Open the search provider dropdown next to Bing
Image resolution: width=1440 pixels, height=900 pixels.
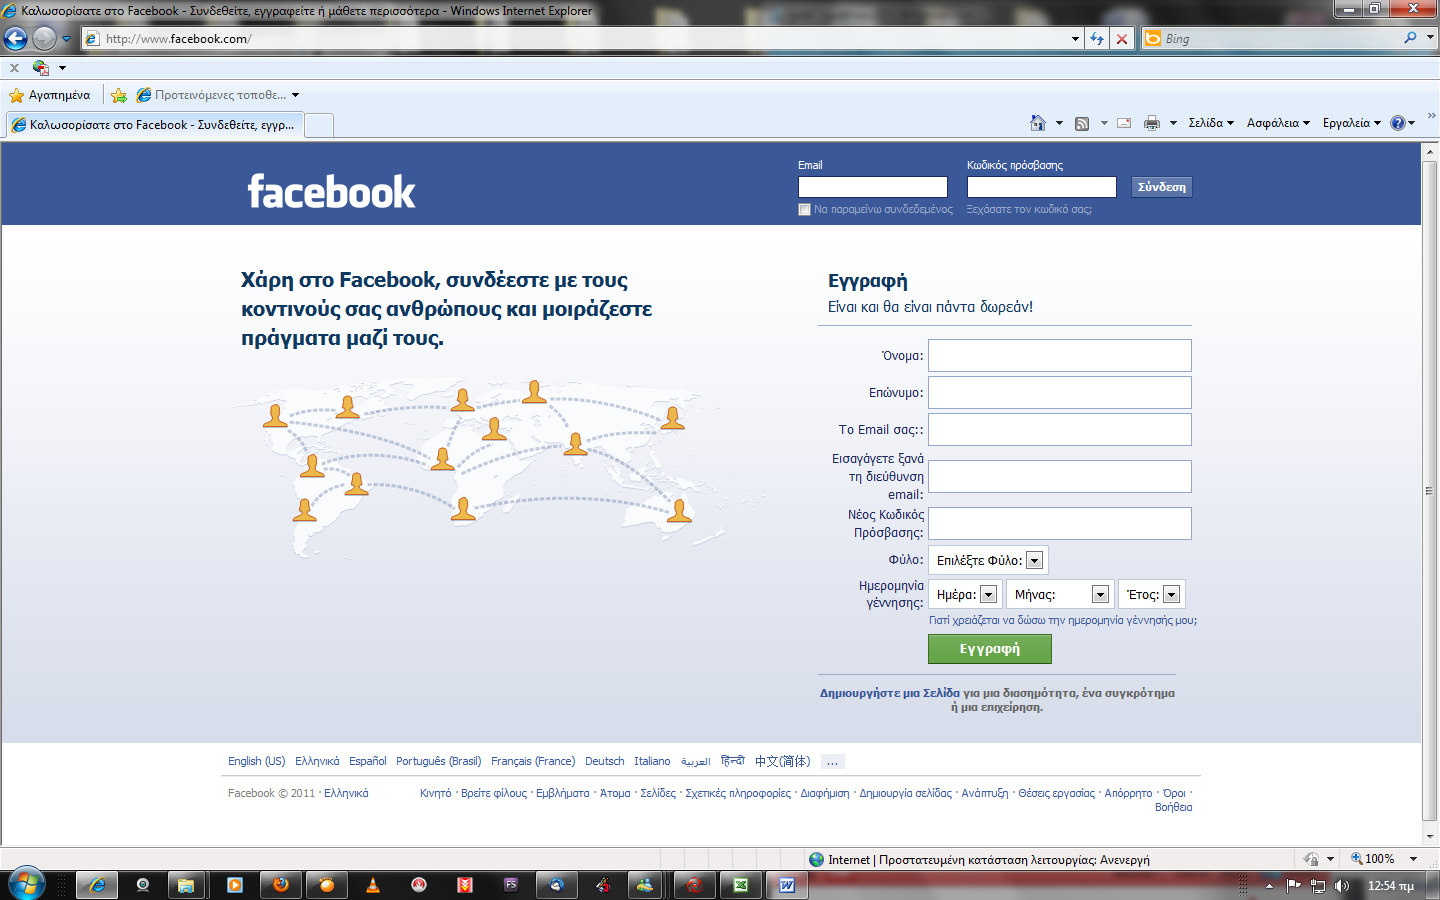click(x=1430, y=38)
